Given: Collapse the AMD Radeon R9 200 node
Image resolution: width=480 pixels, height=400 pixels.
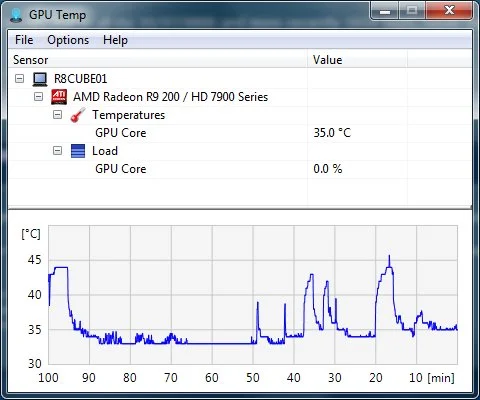Looking at the screenshot, I should point(39,97).
